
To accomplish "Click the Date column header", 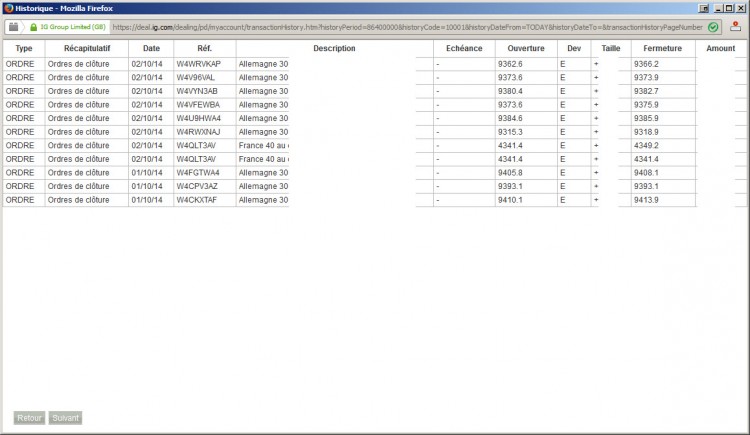I will [151, 48].
